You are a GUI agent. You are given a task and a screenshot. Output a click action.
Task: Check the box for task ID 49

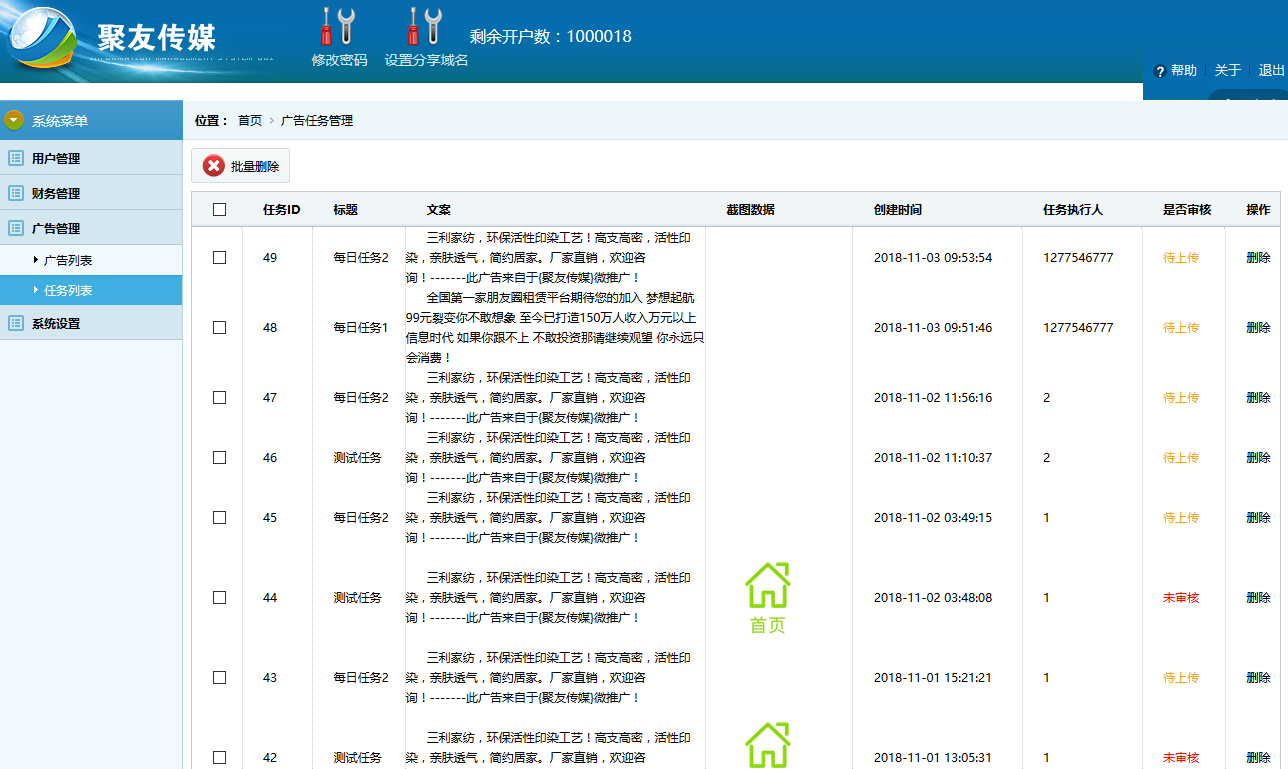220,258
